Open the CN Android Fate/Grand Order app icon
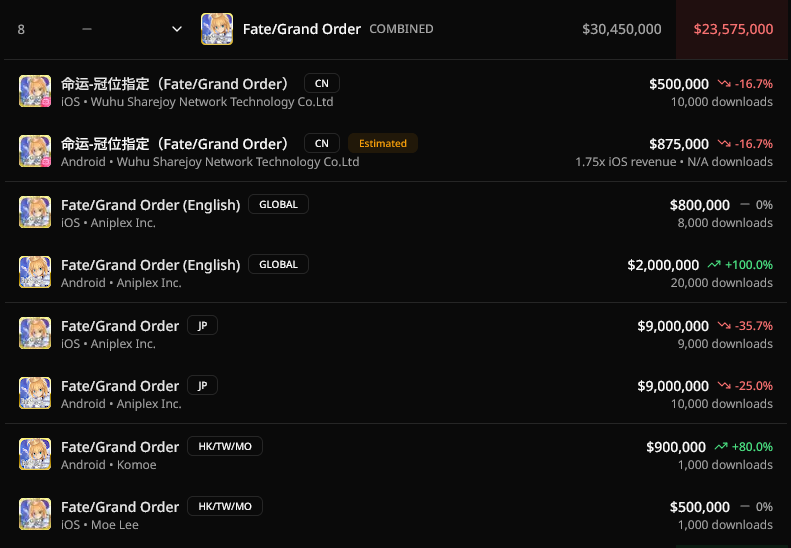The image size is (791, 548). (x=35, y=151)
